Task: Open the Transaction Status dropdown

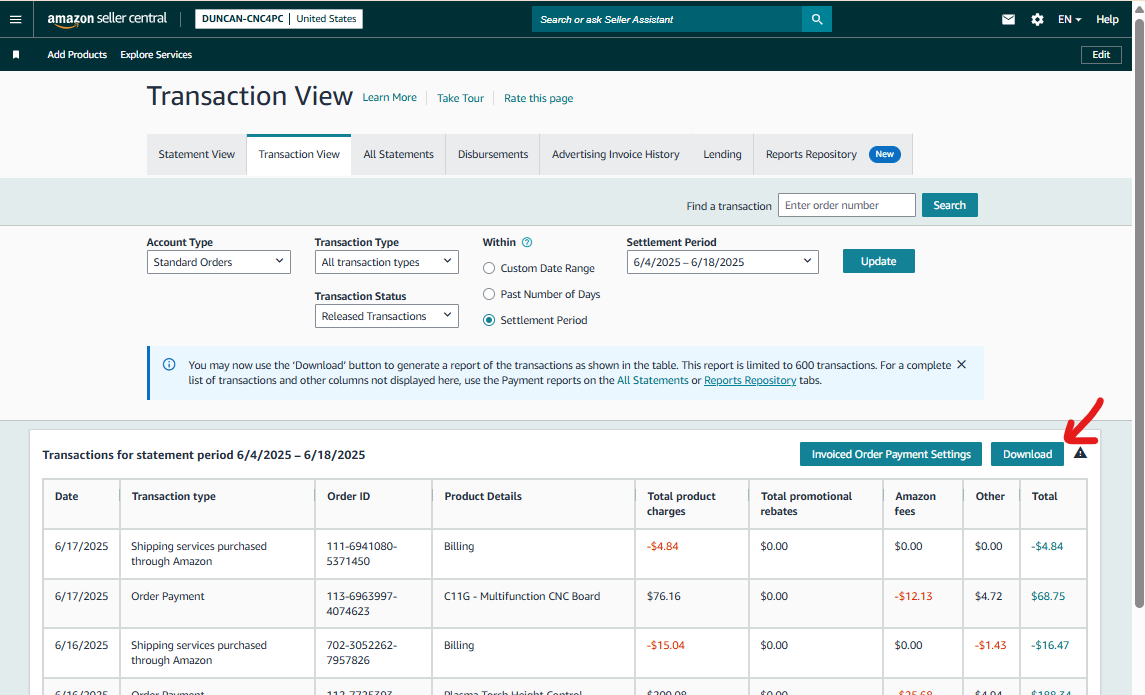Action: (x=386, y=316)
